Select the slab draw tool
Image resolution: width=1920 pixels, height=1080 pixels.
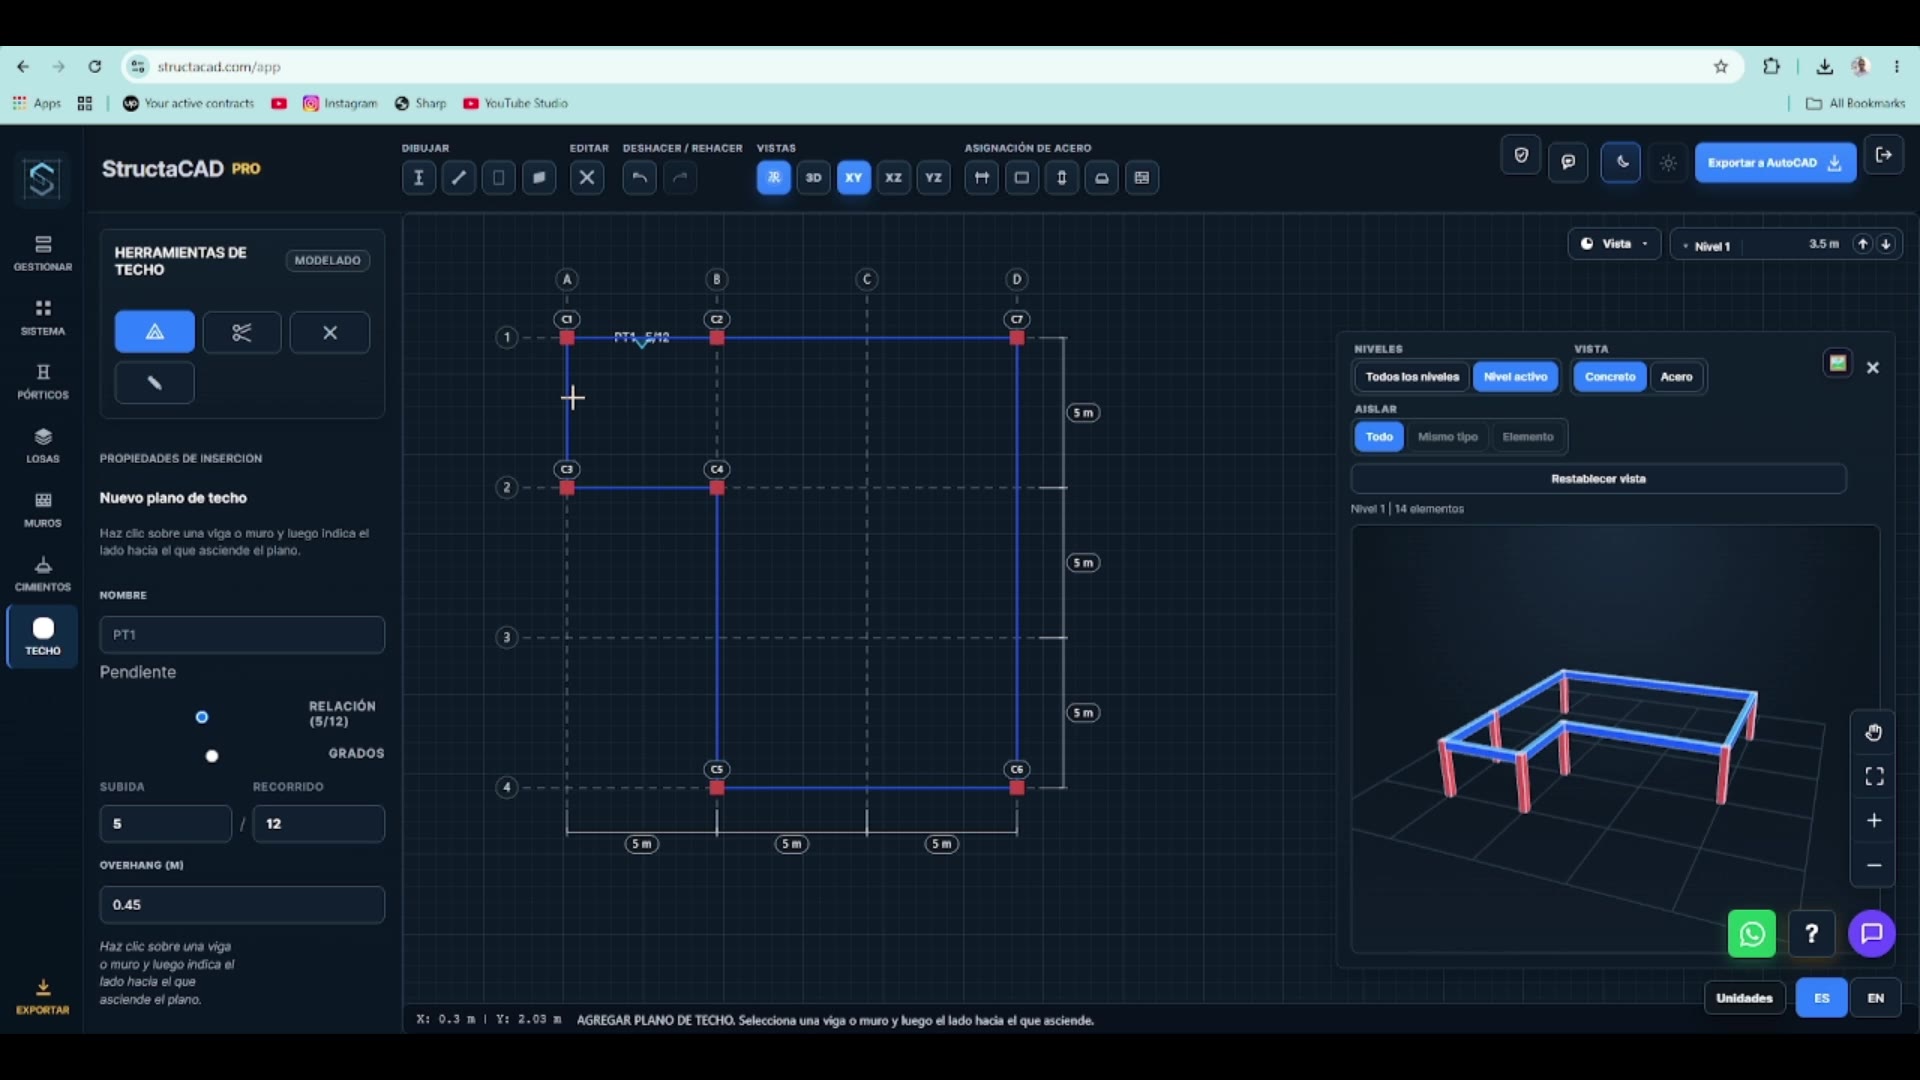[x=539, y=178]
